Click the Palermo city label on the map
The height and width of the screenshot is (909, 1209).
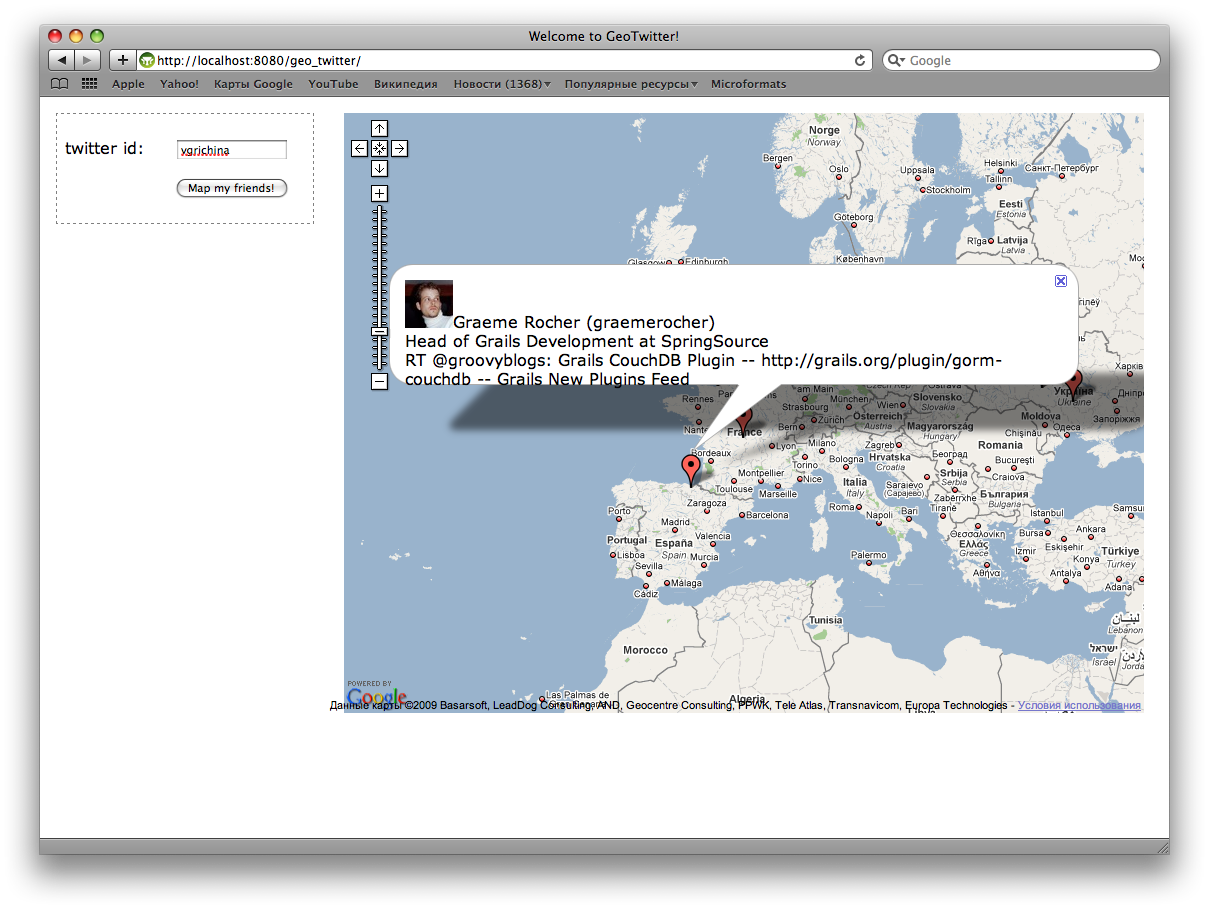[868, 555]
